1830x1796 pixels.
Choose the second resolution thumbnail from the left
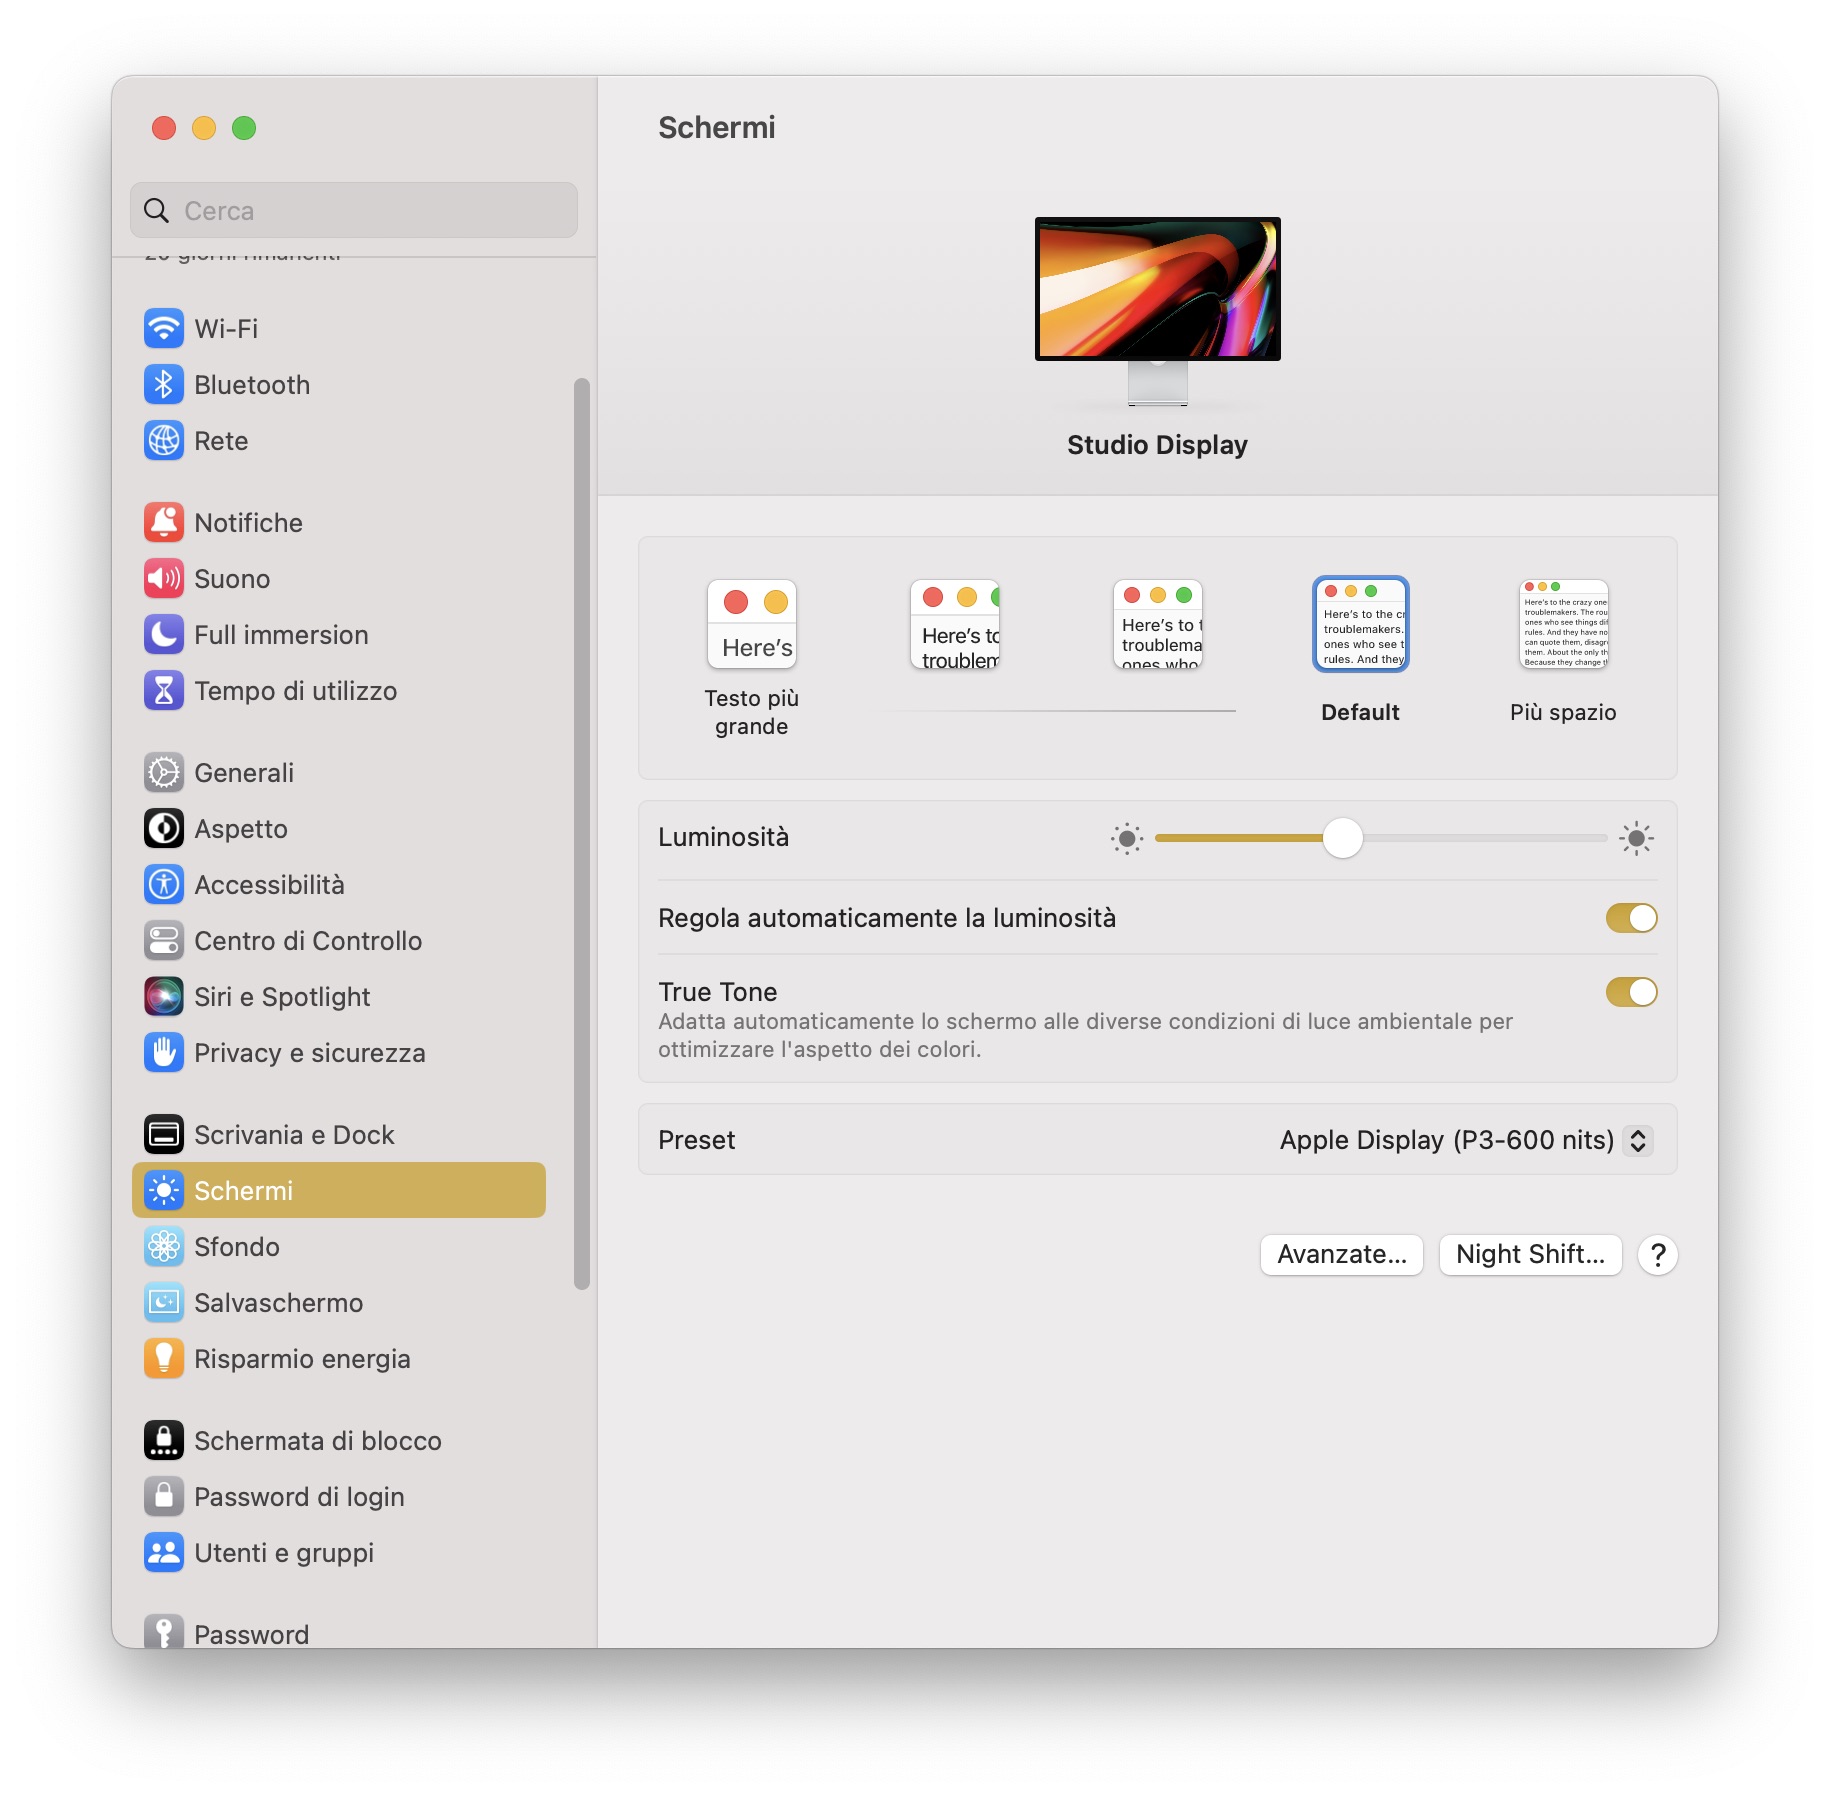click(955, 625)
